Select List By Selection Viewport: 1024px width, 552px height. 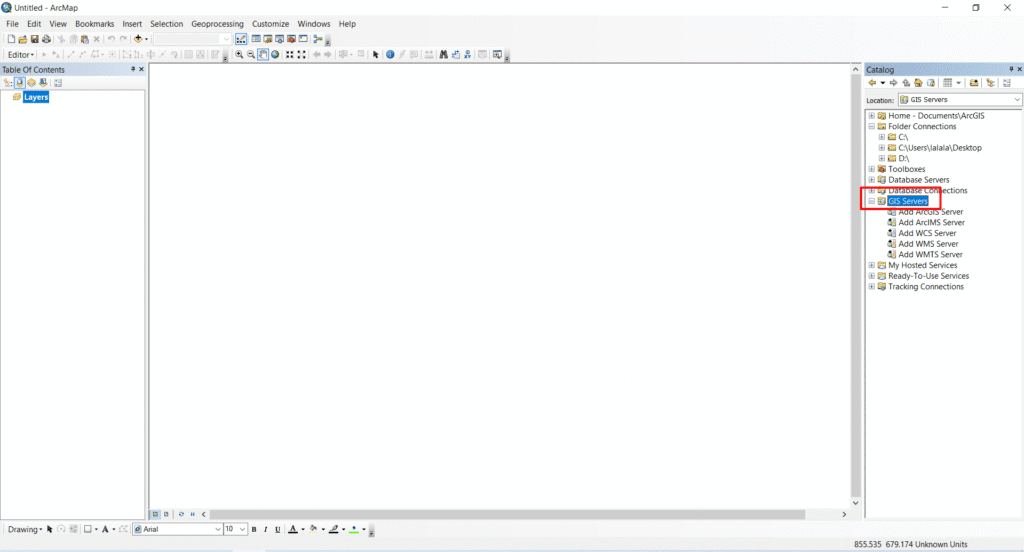(43, 83)
